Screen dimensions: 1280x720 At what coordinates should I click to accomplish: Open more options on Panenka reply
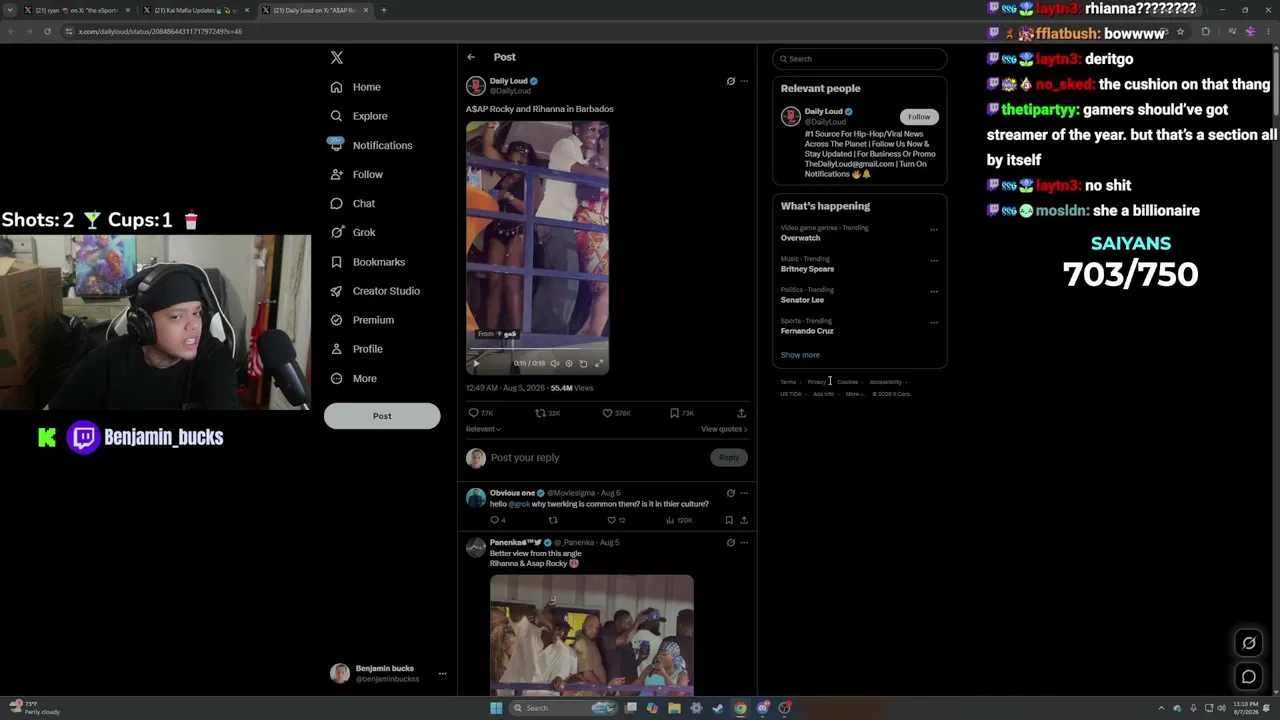point(744,543)
